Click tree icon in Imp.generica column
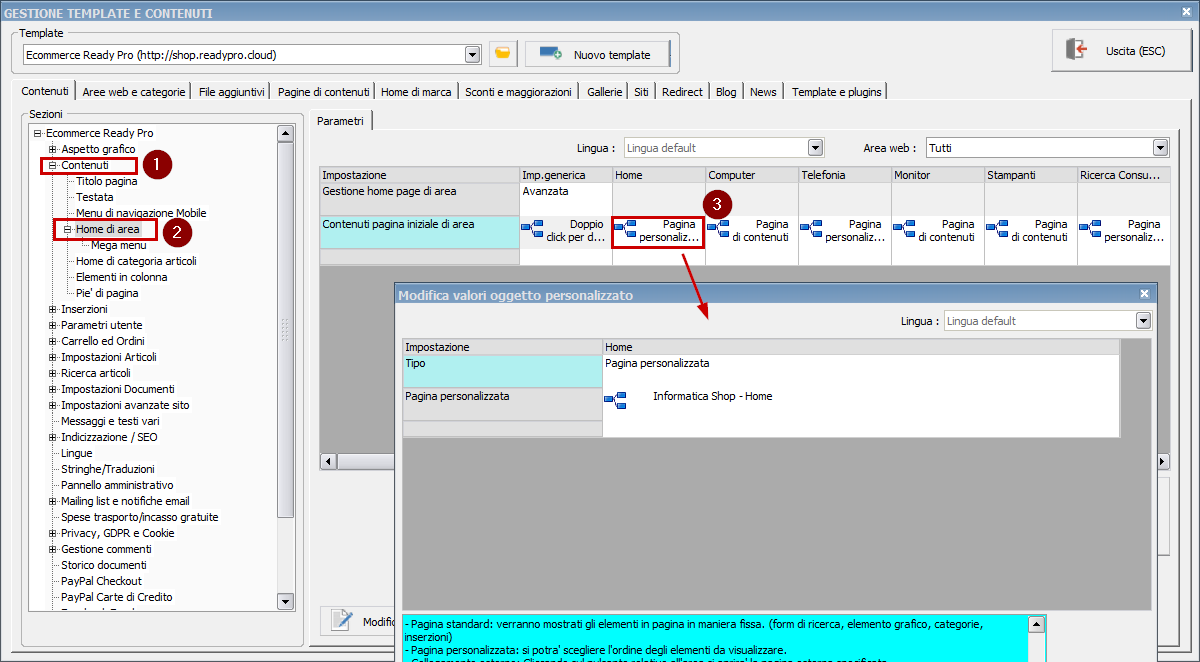The height and width of the screenshot is (662, 1200). [532, 231]
